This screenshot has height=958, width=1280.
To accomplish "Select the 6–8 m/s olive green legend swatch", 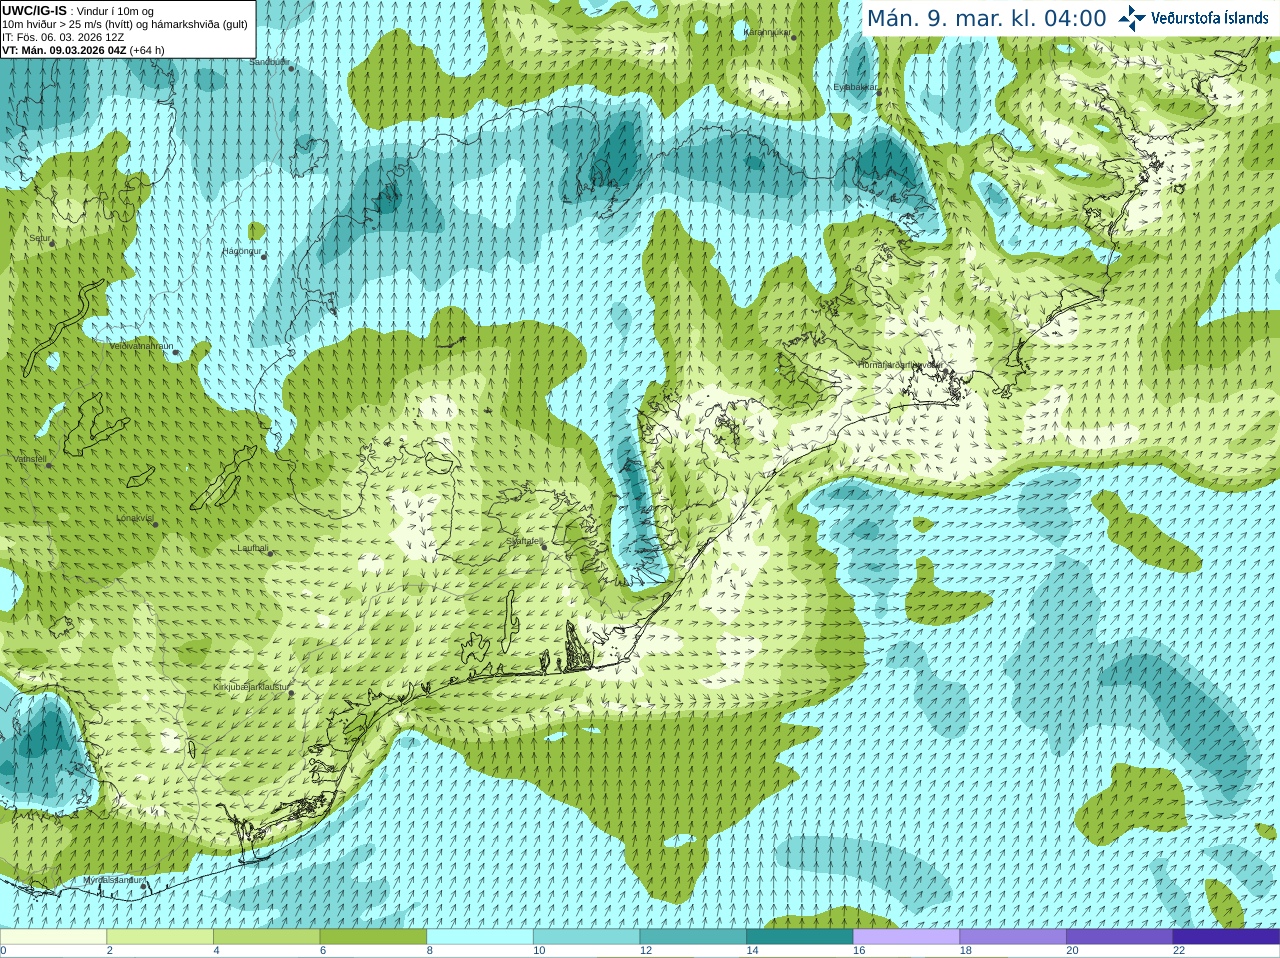I will [x=373, y=937].
